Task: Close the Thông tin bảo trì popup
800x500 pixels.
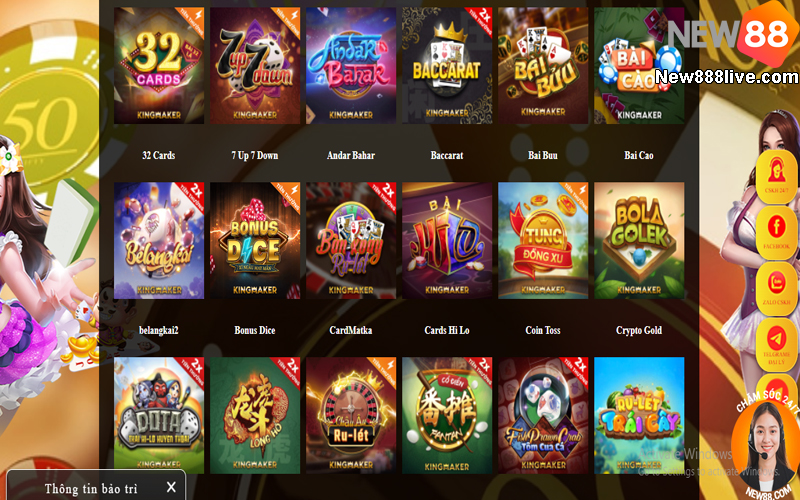Action: pyautogui.click(x=171, y=487)
